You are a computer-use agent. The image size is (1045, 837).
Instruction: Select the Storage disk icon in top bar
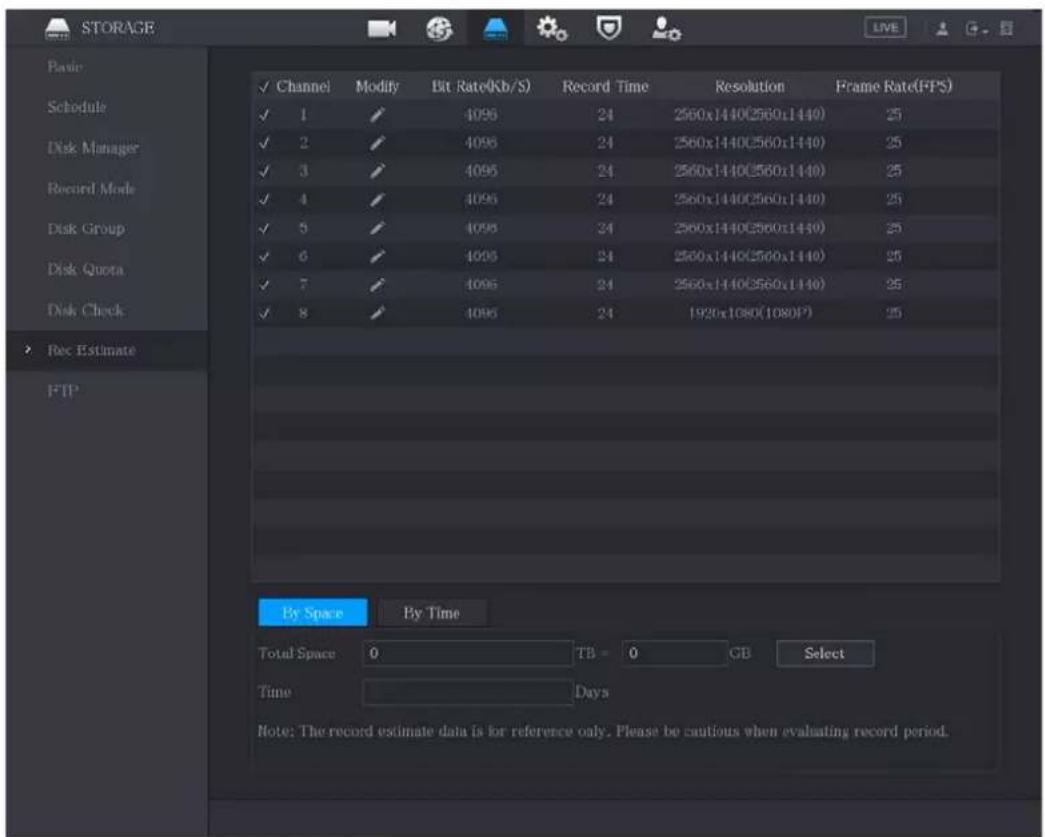[x=495, y=29]
